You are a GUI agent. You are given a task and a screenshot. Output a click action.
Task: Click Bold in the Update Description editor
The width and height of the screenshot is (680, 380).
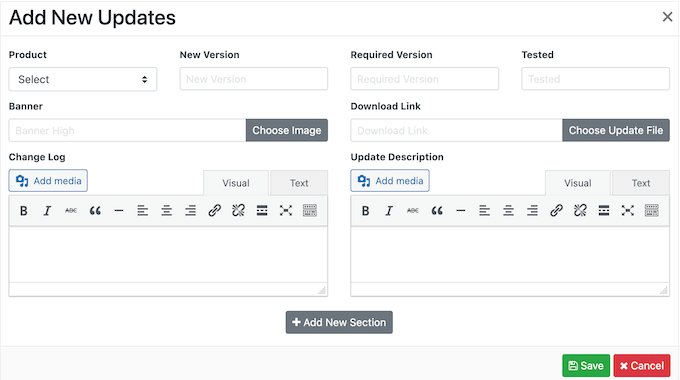click(x=366, y=211)
